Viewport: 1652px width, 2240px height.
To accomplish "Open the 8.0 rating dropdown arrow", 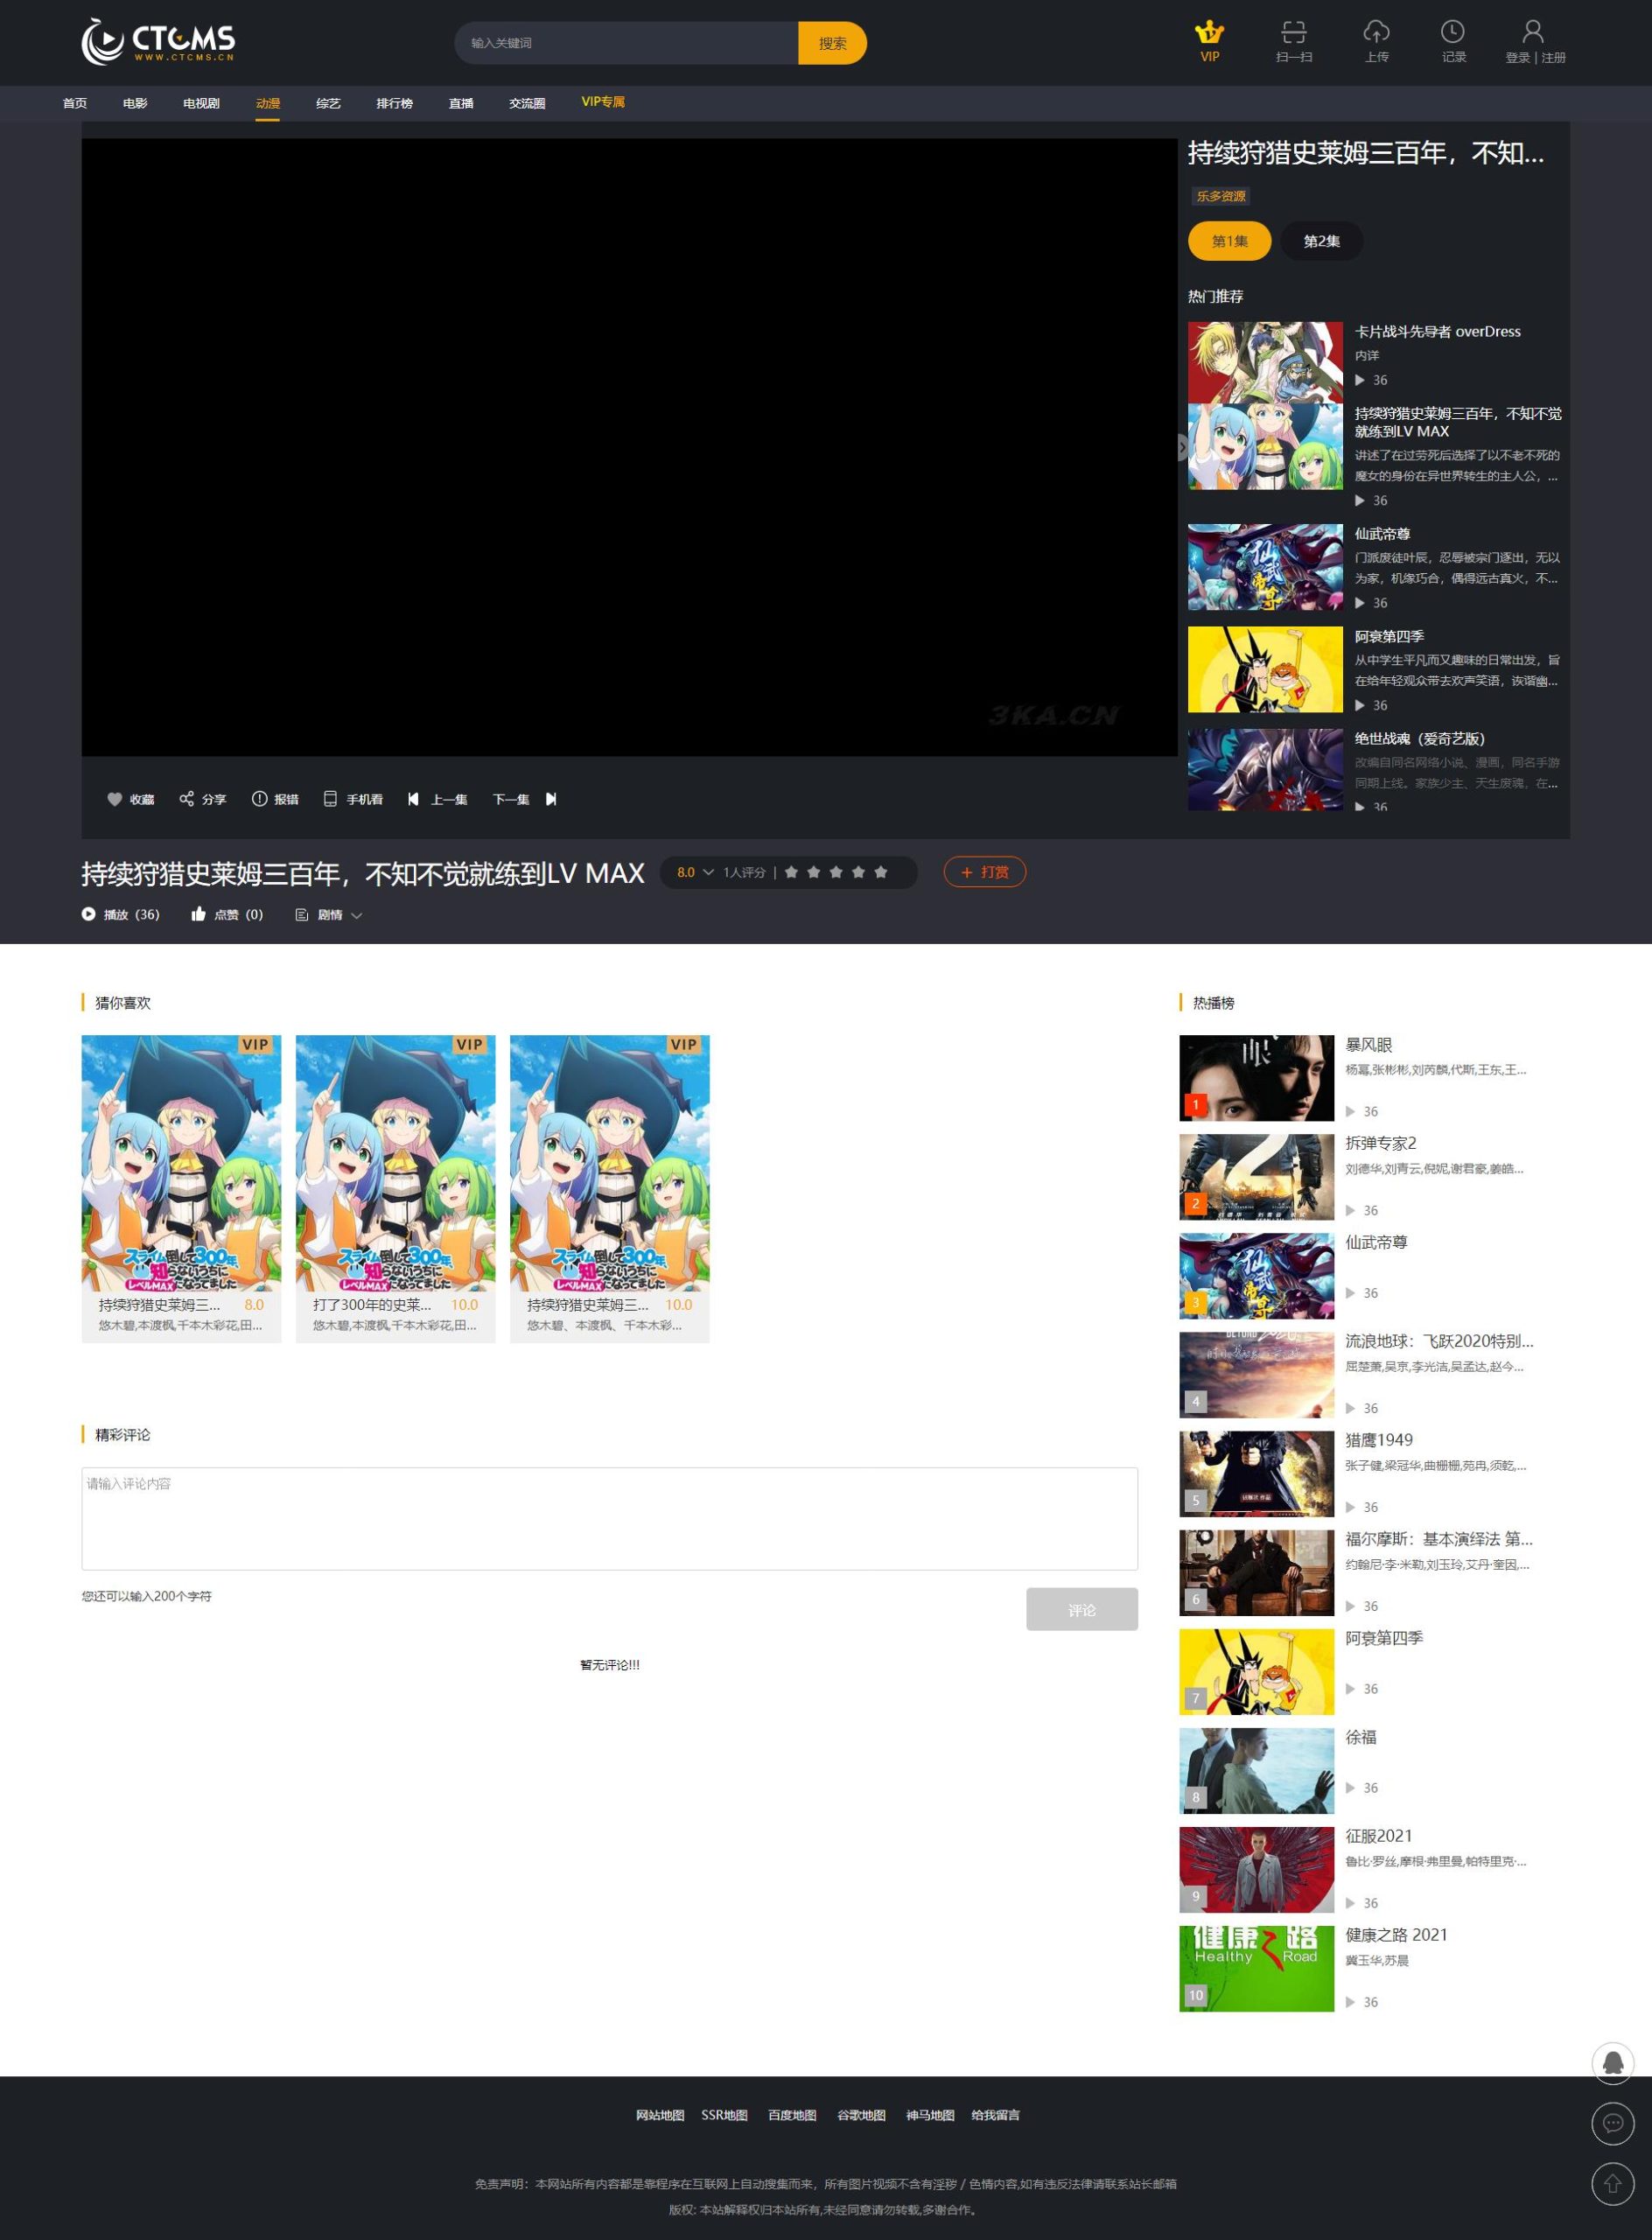I will [x=710, y=872].
